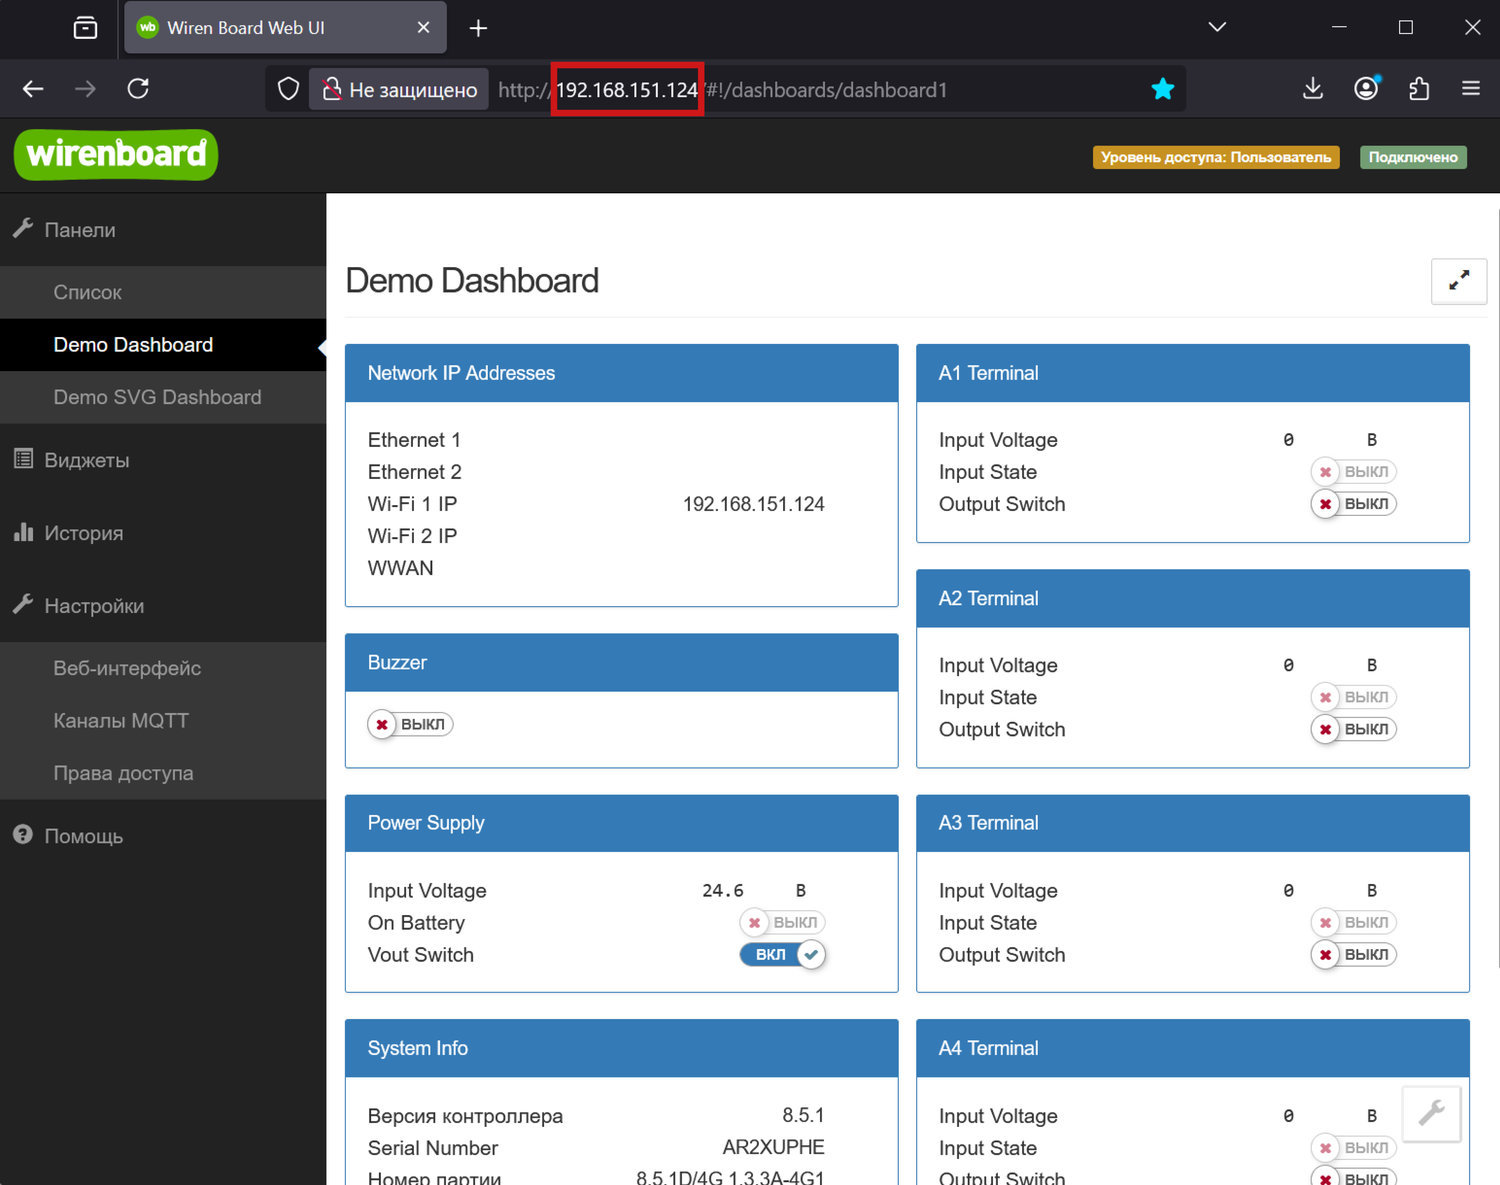Toggle the A2 Terminal Output Switch
This screenshot has width=1500, height=1185.
(1354, 730)
